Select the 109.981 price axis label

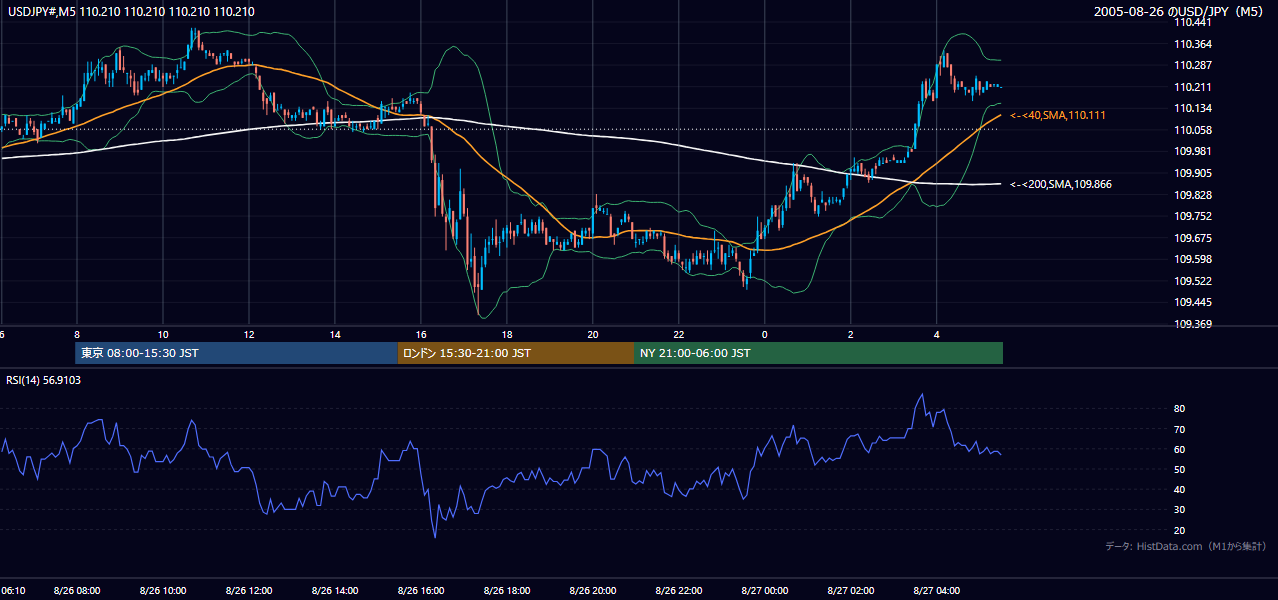[1193, 151]
